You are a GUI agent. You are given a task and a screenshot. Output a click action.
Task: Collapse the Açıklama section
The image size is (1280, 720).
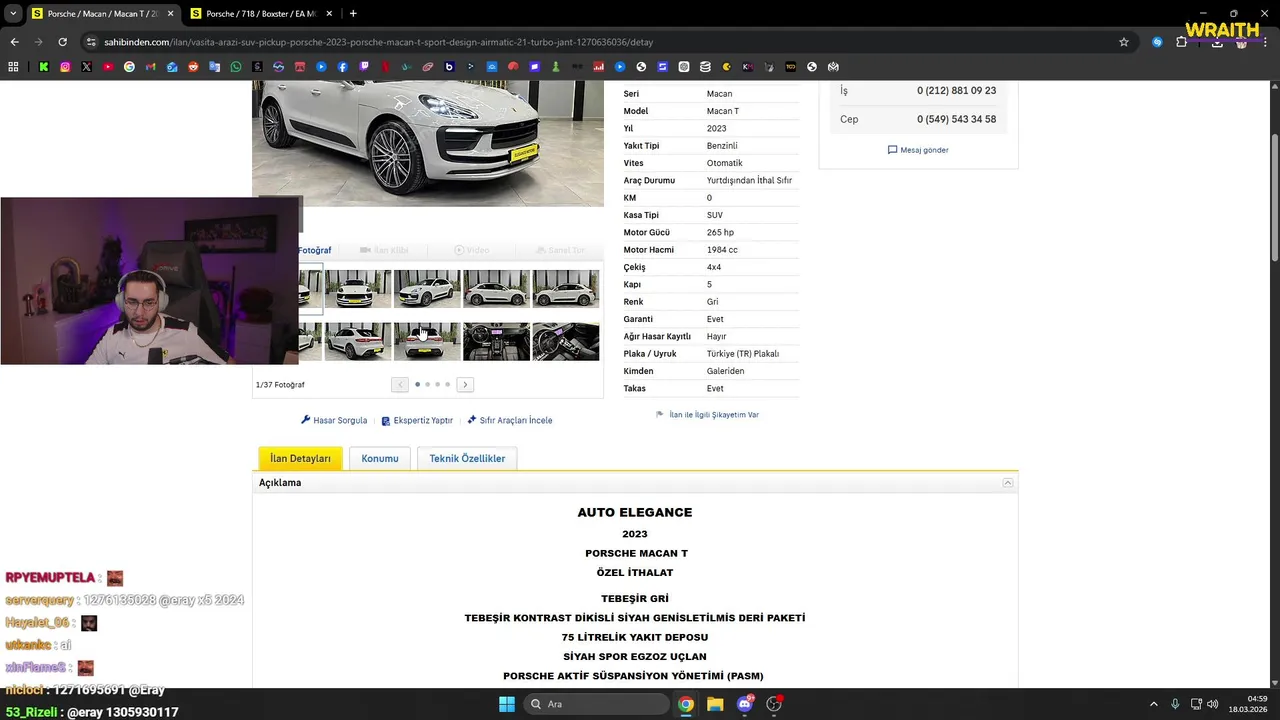pos(1008,483)
